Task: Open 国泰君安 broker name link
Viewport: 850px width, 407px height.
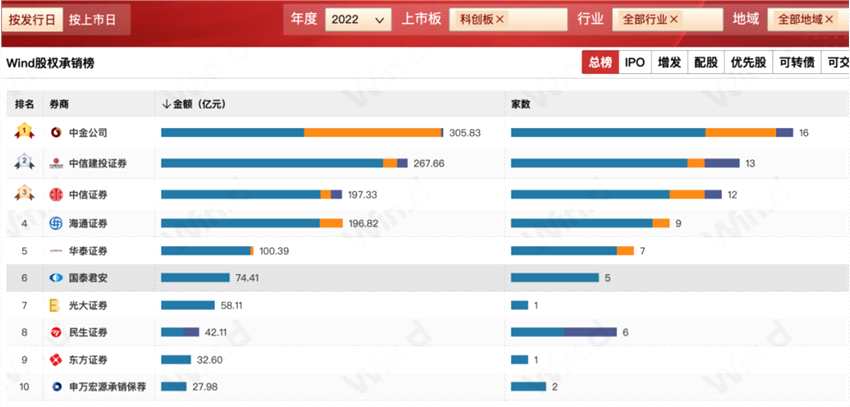Action: 88,278
